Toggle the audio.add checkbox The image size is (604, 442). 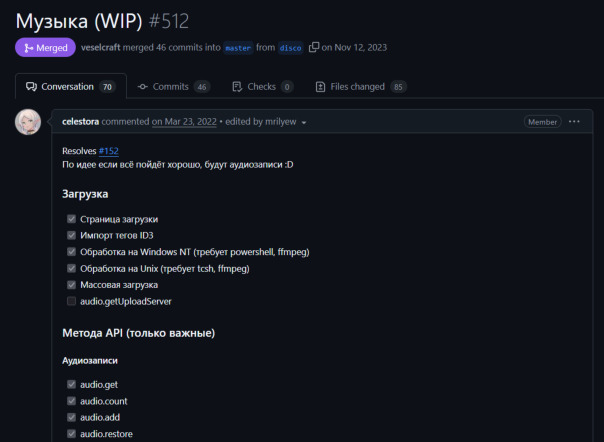point(71,417)
